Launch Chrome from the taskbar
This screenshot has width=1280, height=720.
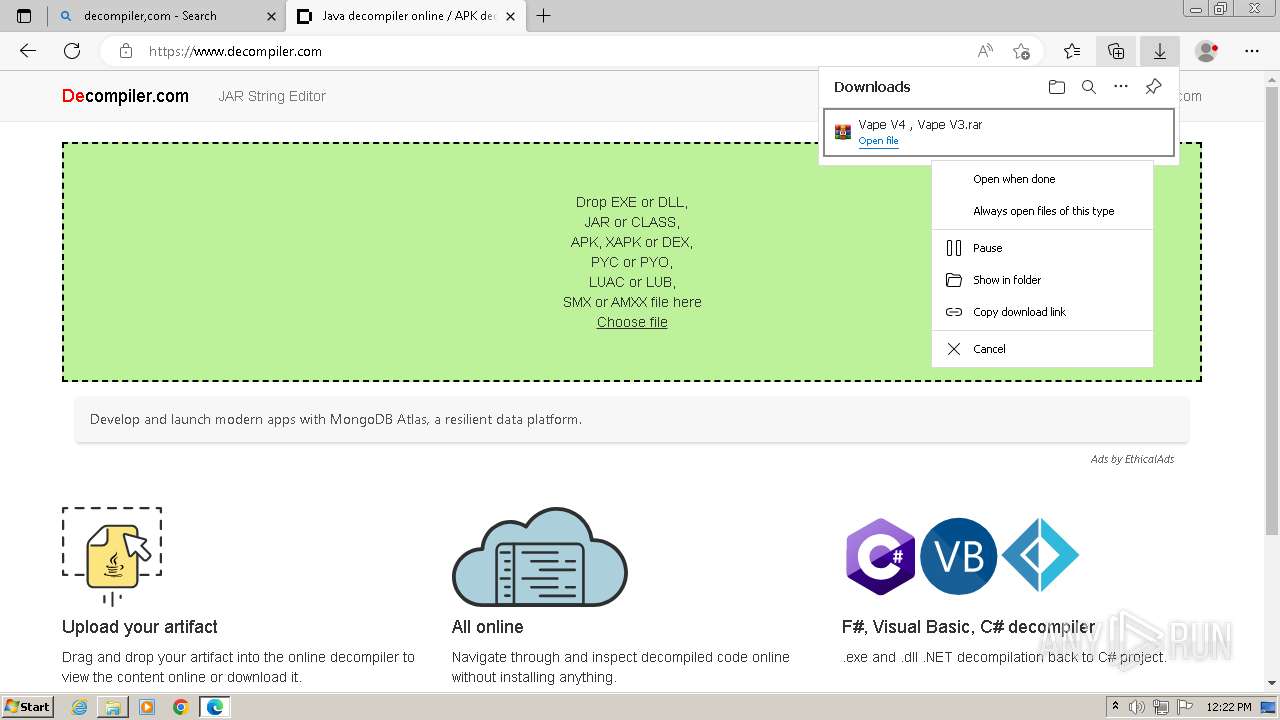coord(180,707)
